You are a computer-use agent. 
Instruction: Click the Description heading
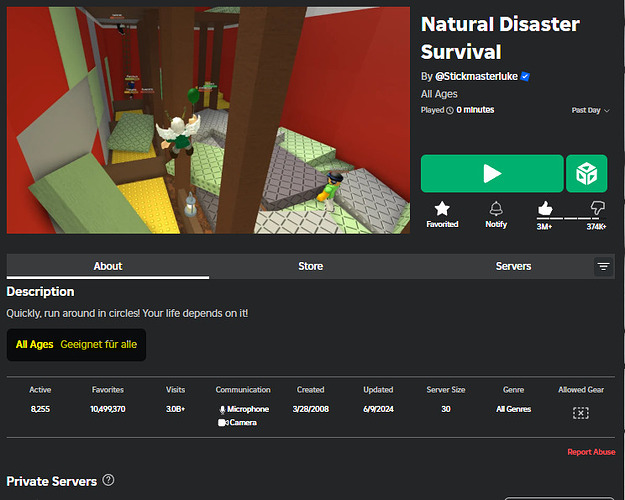coord(40,291)
